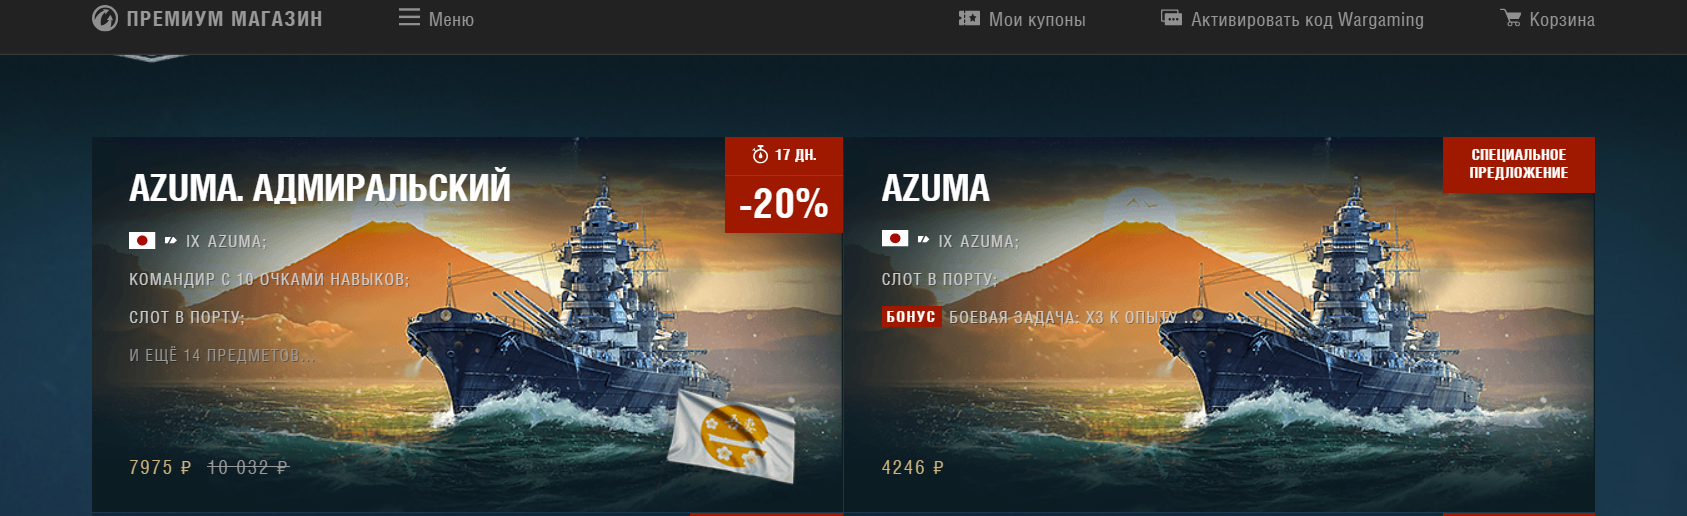This screenshot has width=1687, height=516.
Task: Click the Wargaming code activation icon
Action: 1171,18
